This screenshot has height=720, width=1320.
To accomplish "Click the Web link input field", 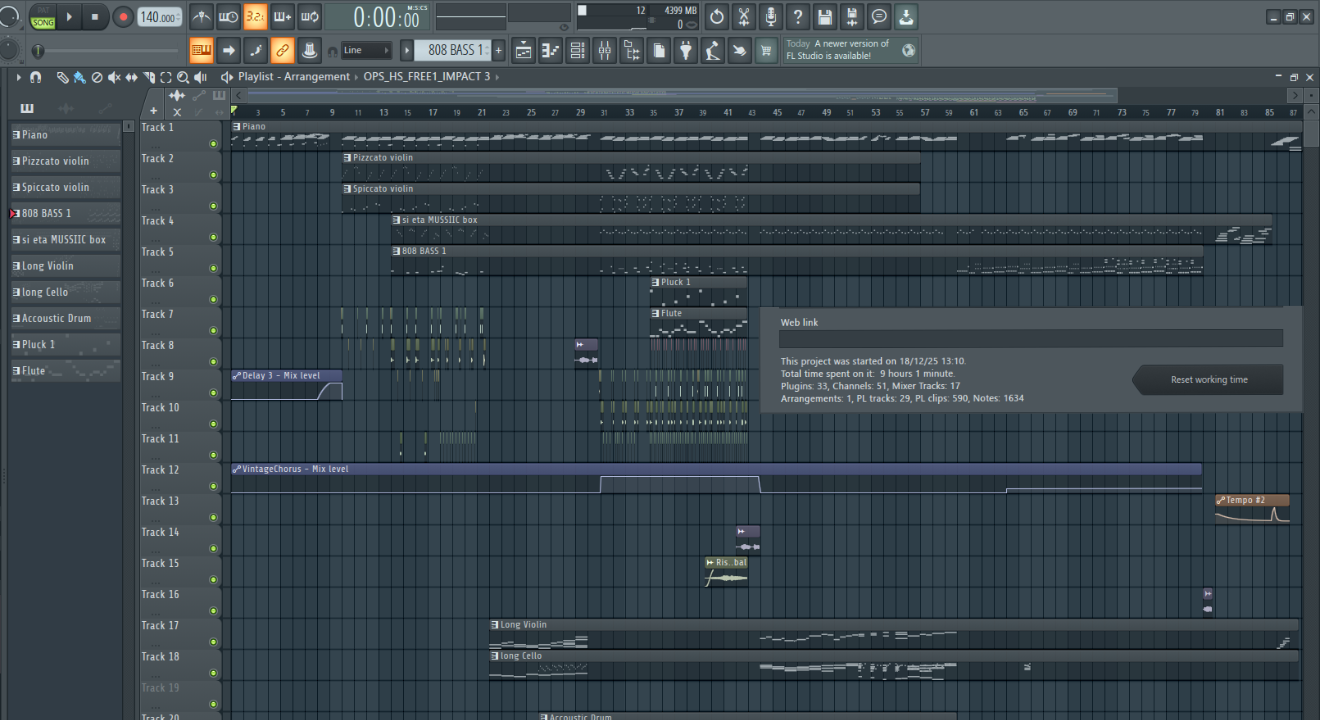I will tap(1031, 338).
